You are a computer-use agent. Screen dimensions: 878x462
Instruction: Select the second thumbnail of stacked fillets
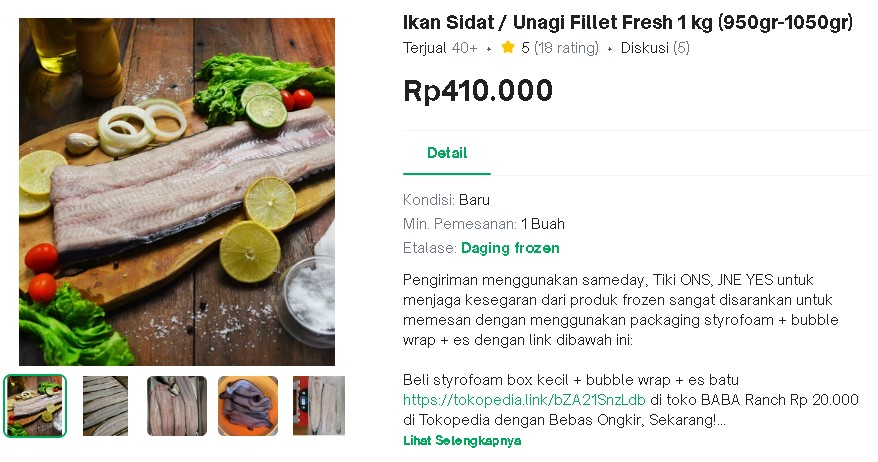pyautogui.click(x=105, y=405)
